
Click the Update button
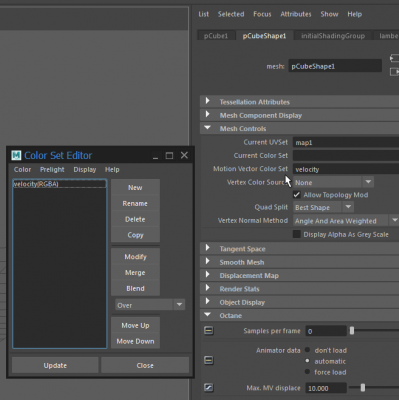coord(55,365)
